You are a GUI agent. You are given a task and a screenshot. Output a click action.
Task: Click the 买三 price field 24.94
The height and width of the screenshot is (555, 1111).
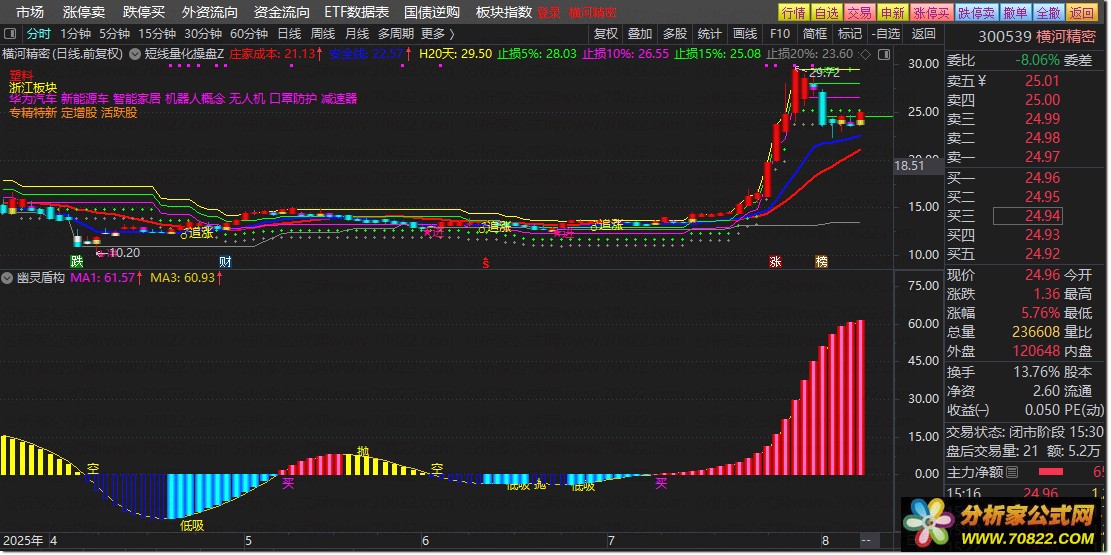[x=1027, y=216]
